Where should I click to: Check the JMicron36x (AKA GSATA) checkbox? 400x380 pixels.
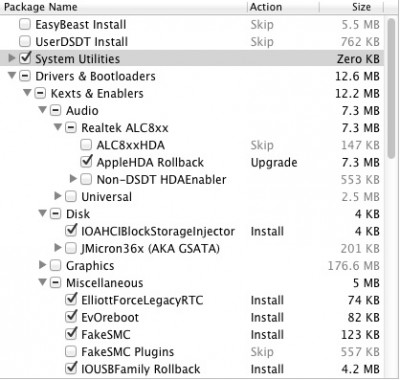click(71, 248)
